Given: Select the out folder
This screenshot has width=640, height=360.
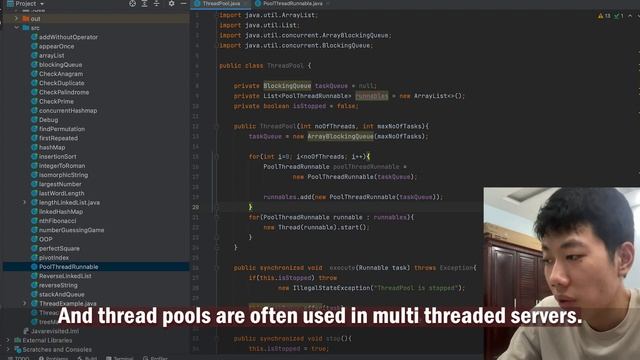Looking at the screenshot, I should pyautogui.click(x=31, y=18).
